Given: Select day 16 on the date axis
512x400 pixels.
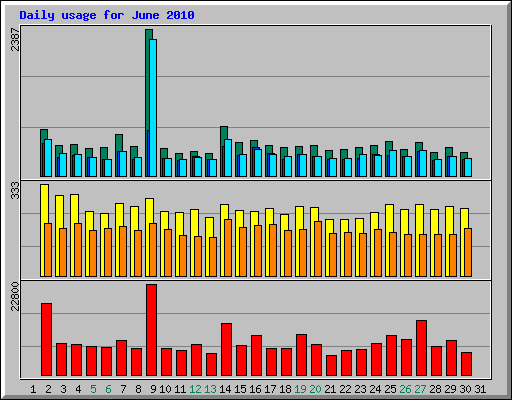Looking at the screenshot, I should (255, 389).
